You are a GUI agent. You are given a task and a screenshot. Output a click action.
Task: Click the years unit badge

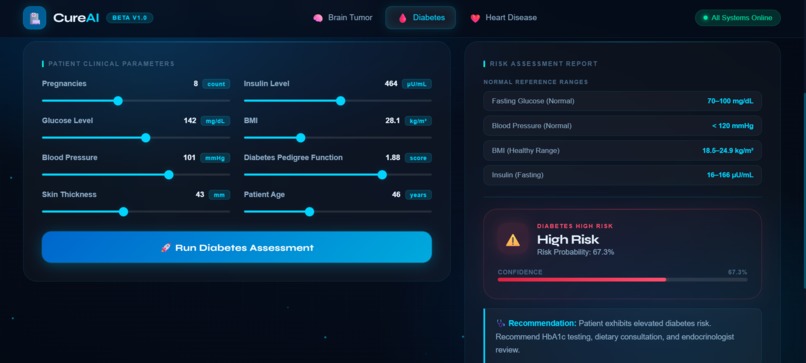tap(418, 195)
